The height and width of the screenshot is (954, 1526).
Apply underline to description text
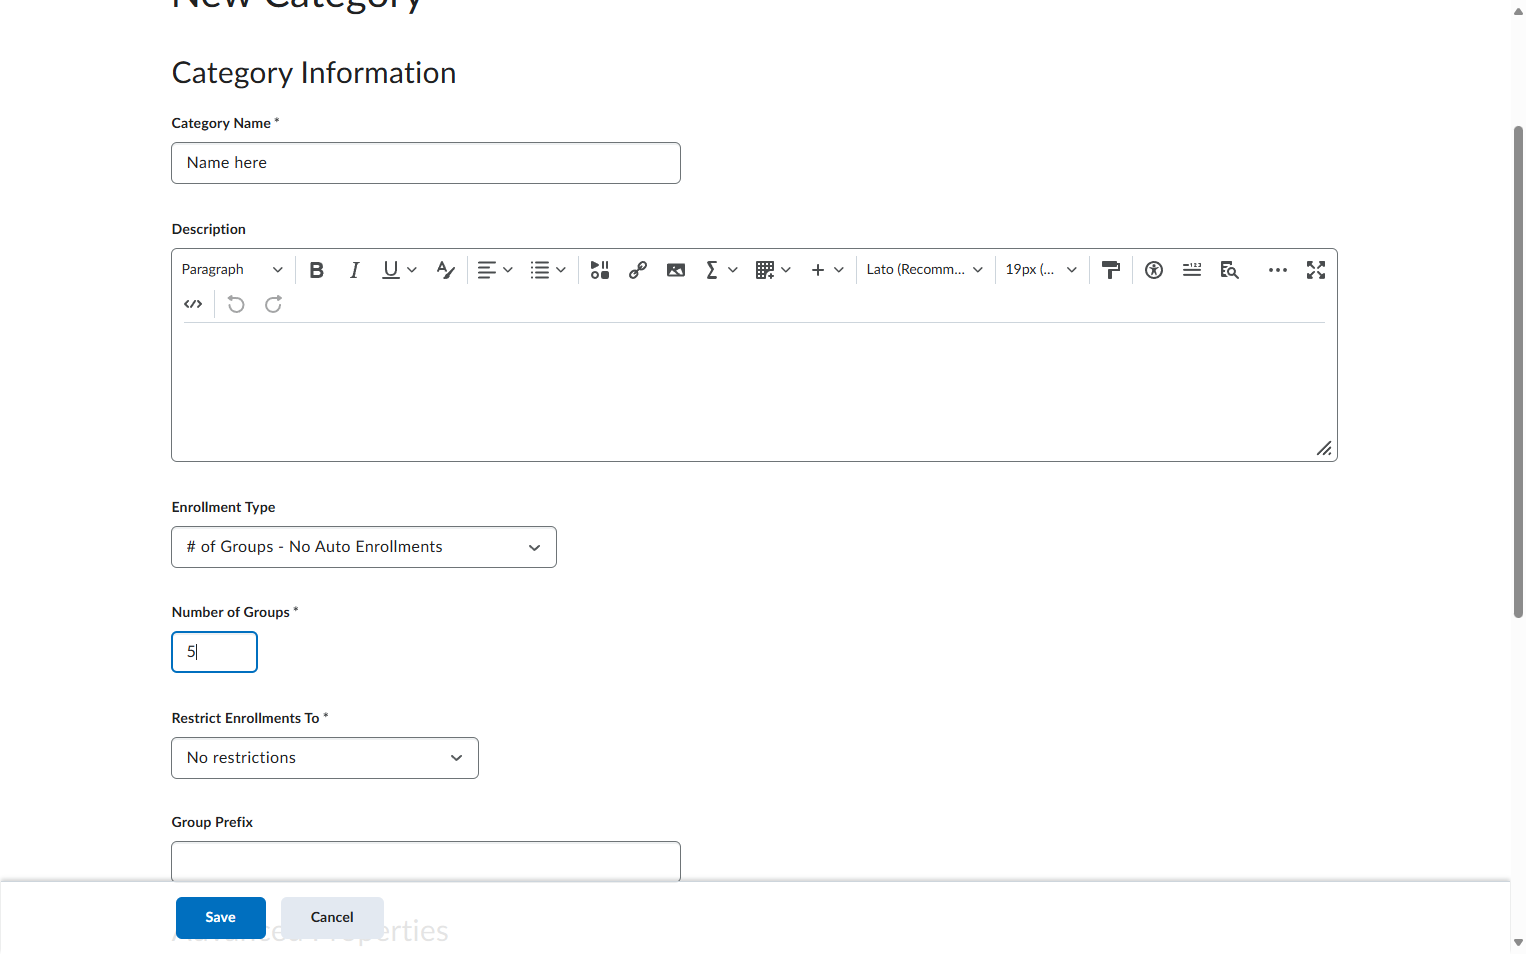pos(390,270)
